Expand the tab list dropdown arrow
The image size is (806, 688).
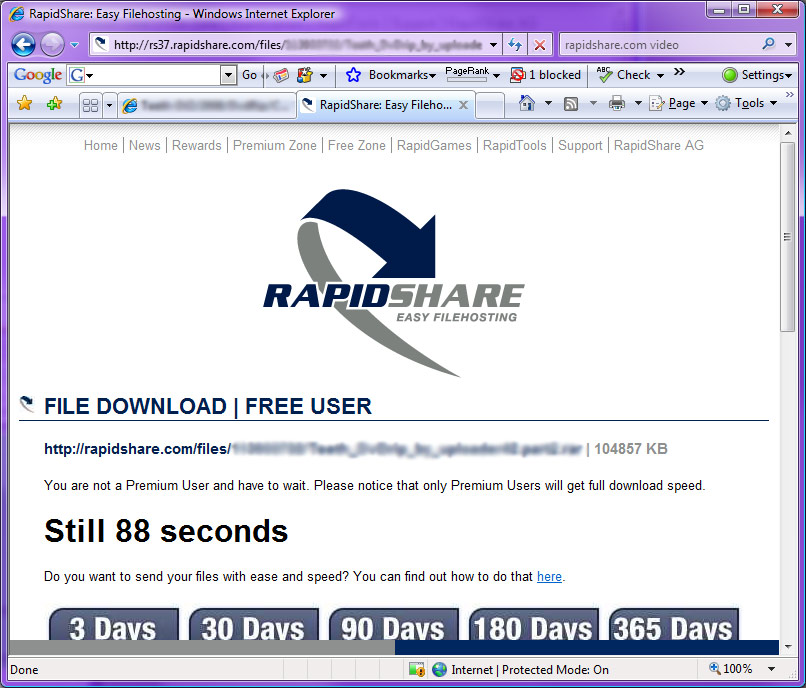(x=109, y=105)
